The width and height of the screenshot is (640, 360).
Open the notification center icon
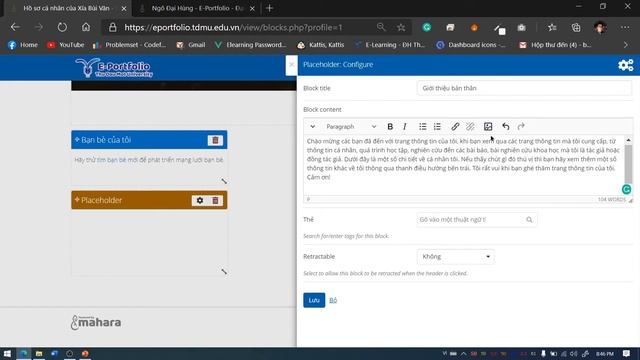pyautogui.click(x=626, y=353)
